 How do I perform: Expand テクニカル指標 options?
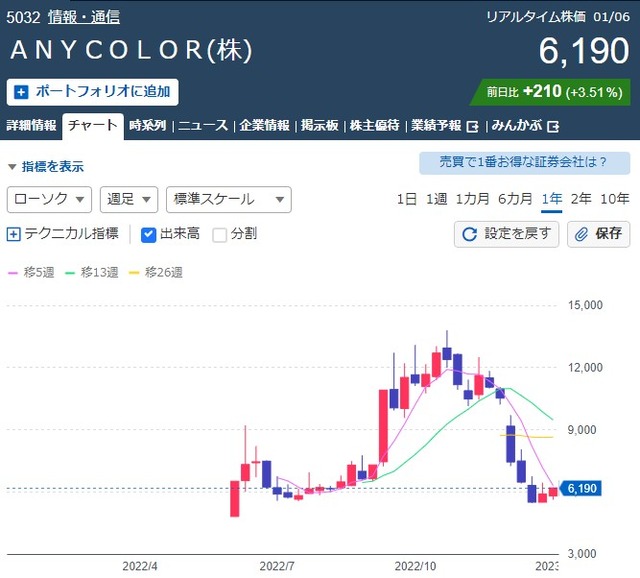pyautogui.click(x=63, y=234)
